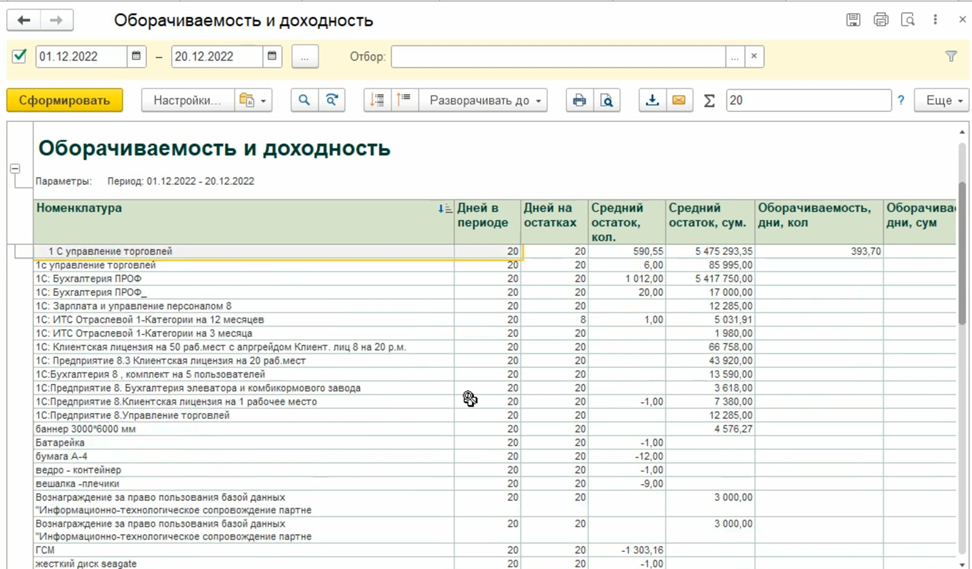Send report by email envelope icon
972x569 pixels.
pyautogui.click(x=679, y=100)
